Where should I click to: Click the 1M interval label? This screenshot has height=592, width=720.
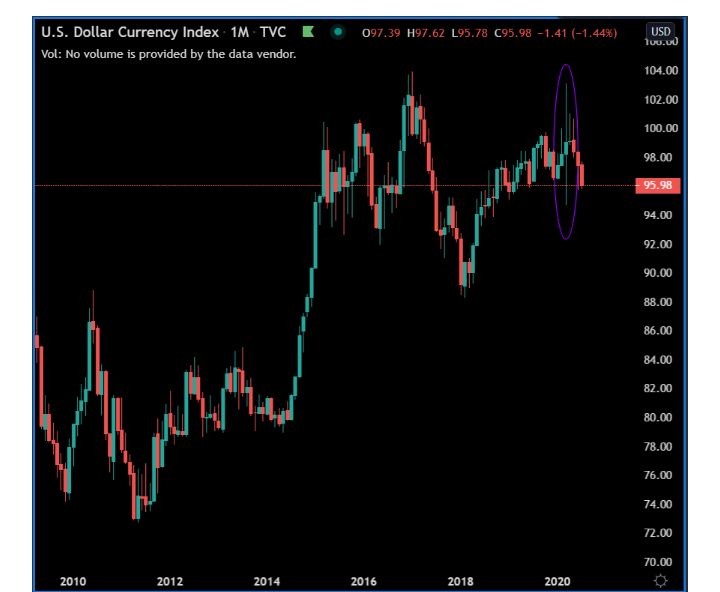click(239, 32)
